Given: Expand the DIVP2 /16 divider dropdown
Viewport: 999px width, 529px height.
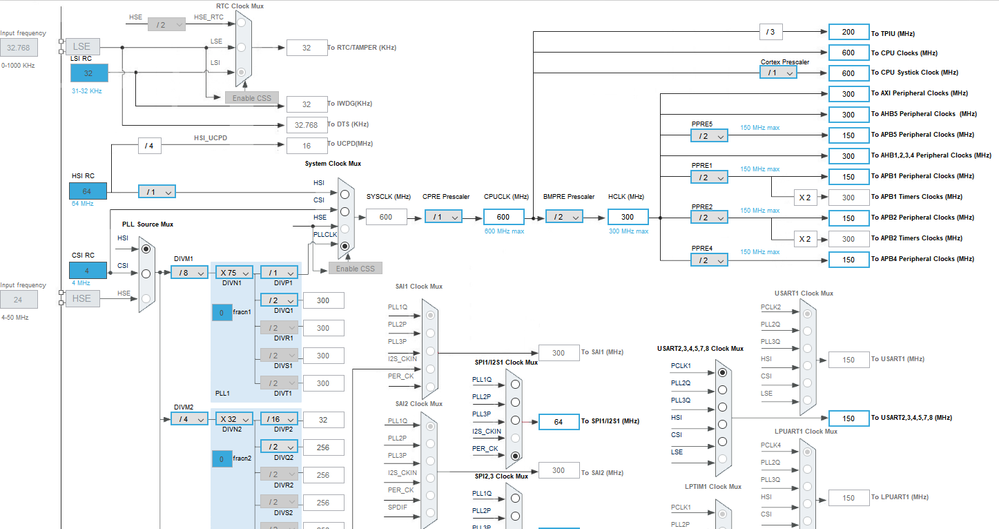Looking at the screenshot, I should 278,419.
